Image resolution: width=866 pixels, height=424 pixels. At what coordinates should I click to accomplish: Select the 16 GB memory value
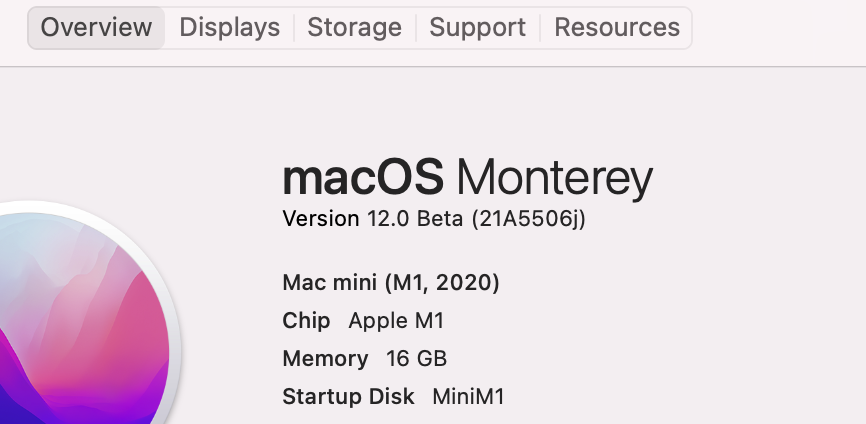(x=416, y=358)
